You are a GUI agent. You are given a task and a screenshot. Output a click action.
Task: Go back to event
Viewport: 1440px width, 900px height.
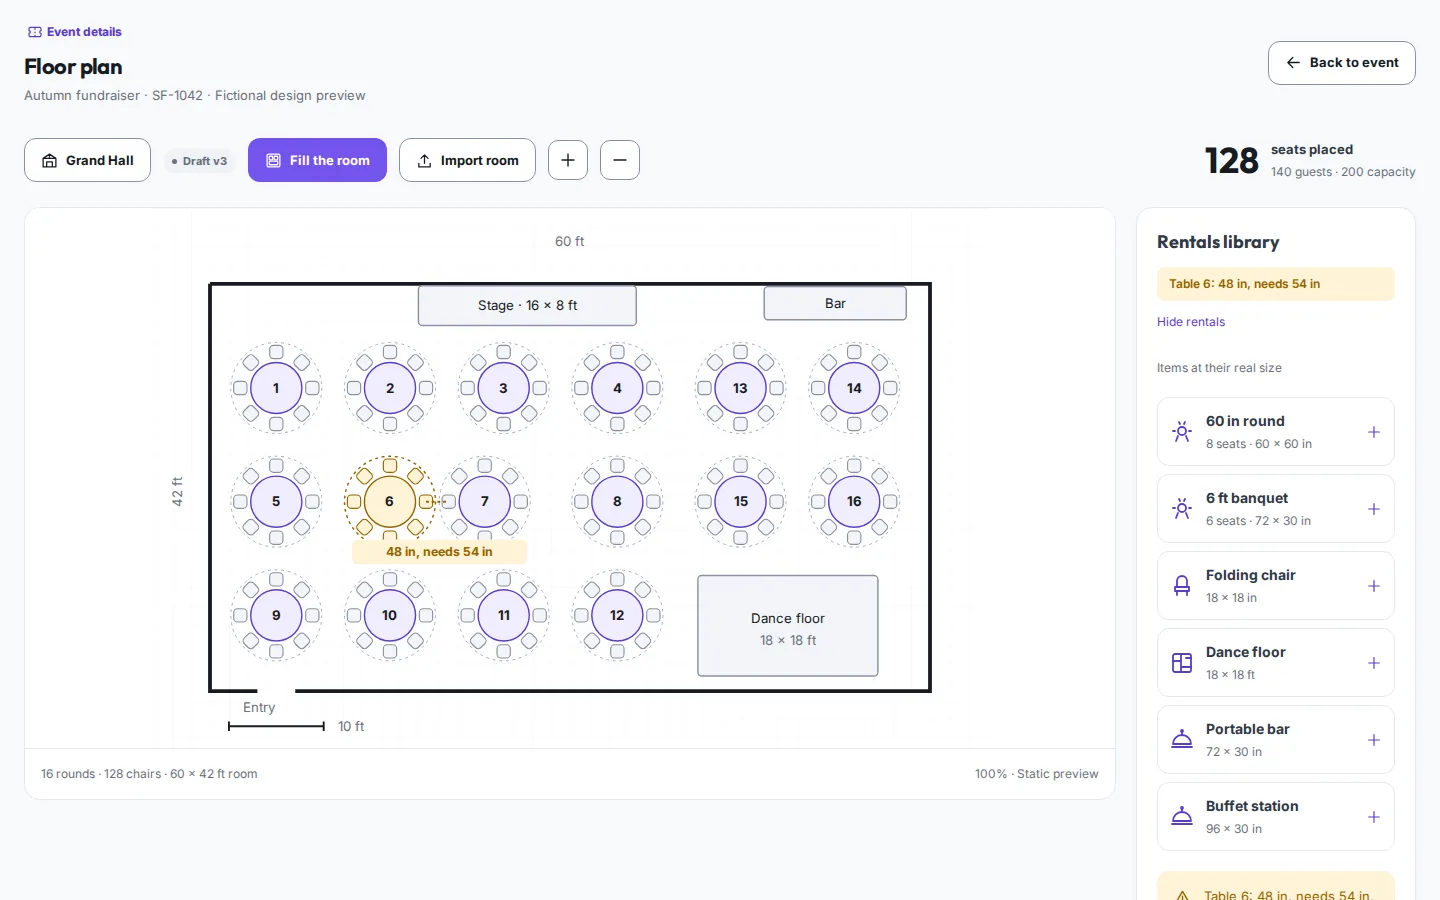[x=1342, y=63]
